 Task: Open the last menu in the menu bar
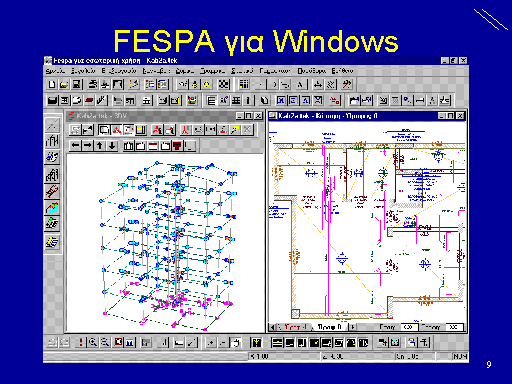pyautogui.click(x=342, y=71)
